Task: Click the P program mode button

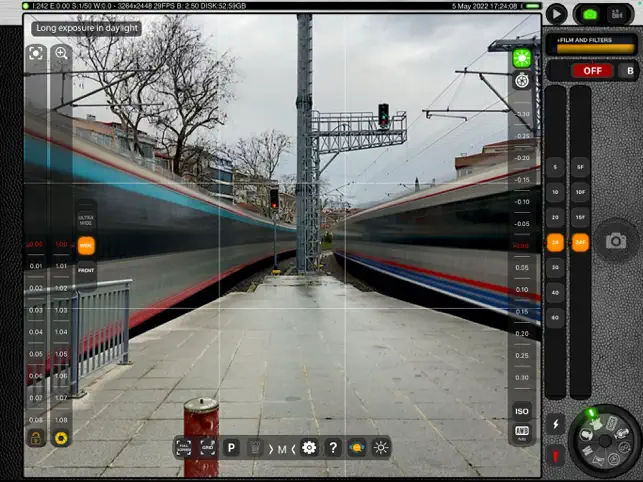Action: [x=231, y=448]
